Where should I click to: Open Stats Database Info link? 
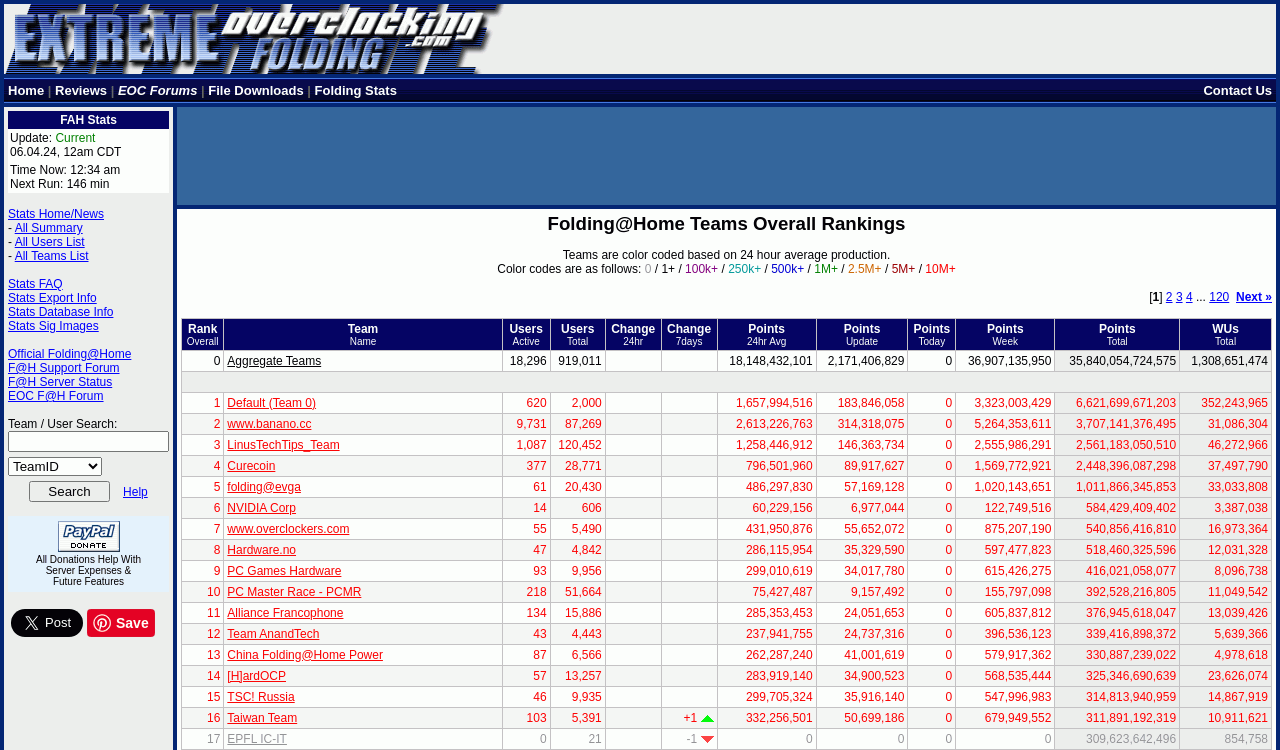61,312
